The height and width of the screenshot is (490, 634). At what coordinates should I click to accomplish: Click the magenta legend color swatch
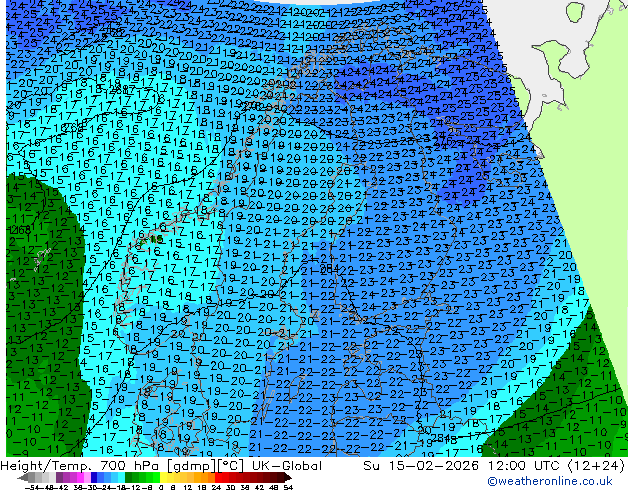[x=80, y=478]
